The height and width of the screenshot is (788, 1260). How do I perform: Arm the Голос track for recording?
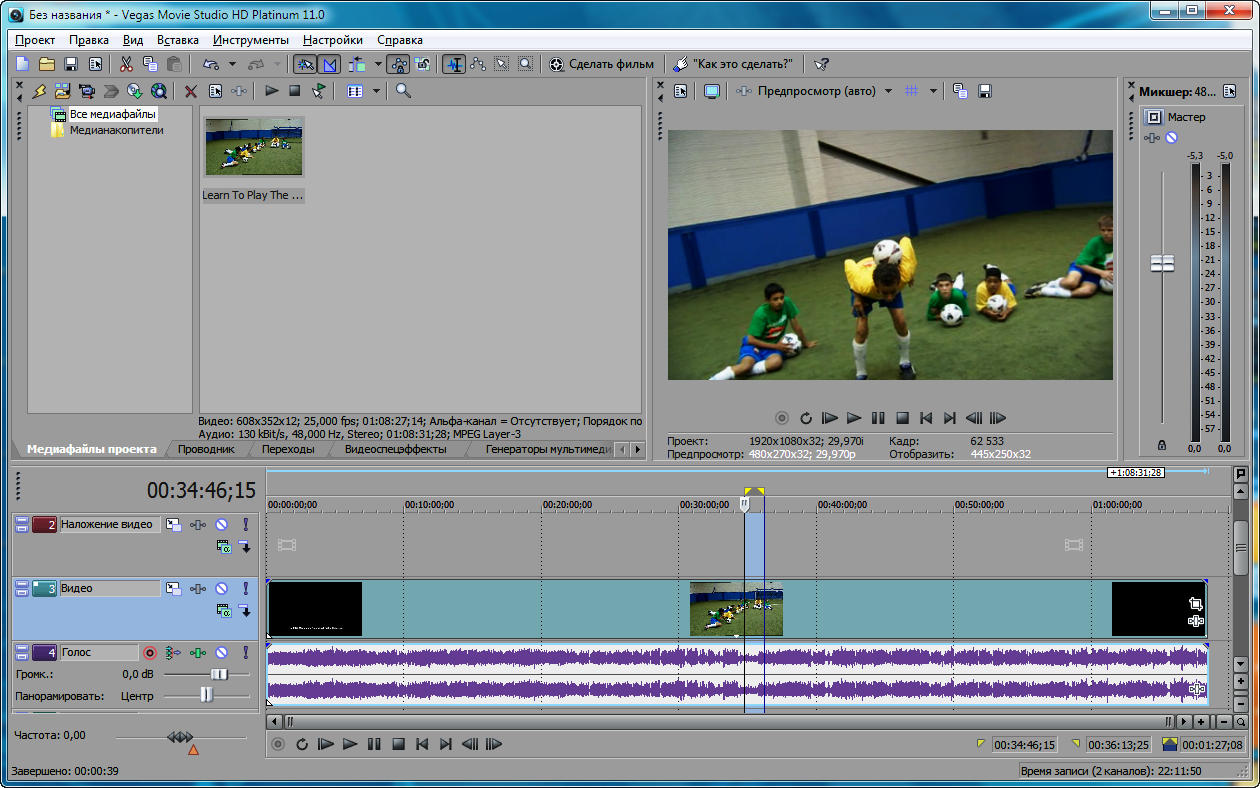150,653
